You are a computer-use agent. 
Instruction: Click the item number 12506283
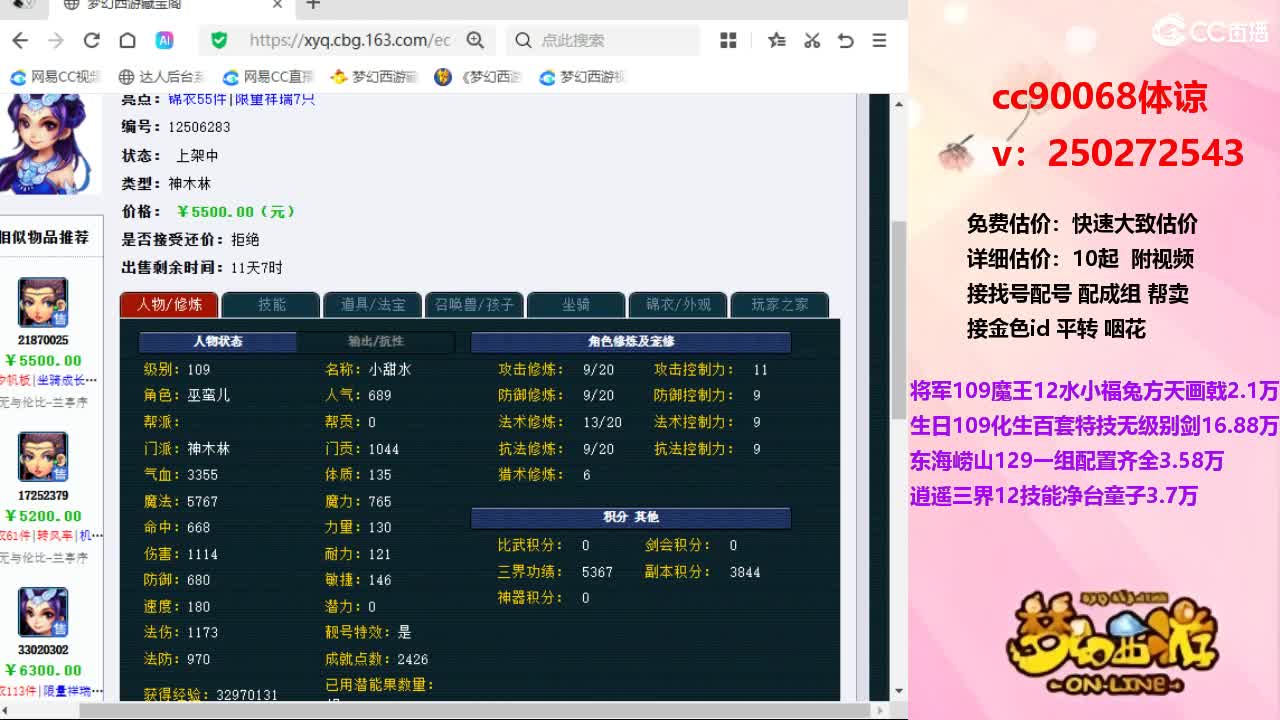[199, 127]
